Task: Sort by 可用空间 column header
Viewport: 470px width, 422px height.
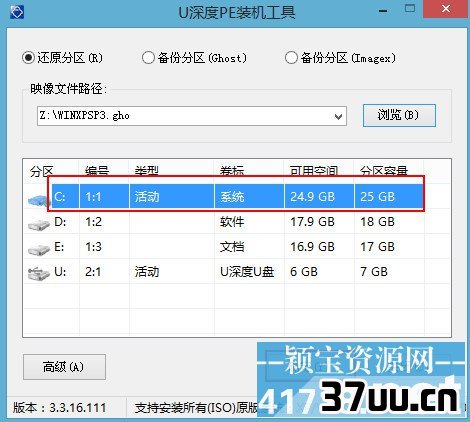Action: point(314,171)
